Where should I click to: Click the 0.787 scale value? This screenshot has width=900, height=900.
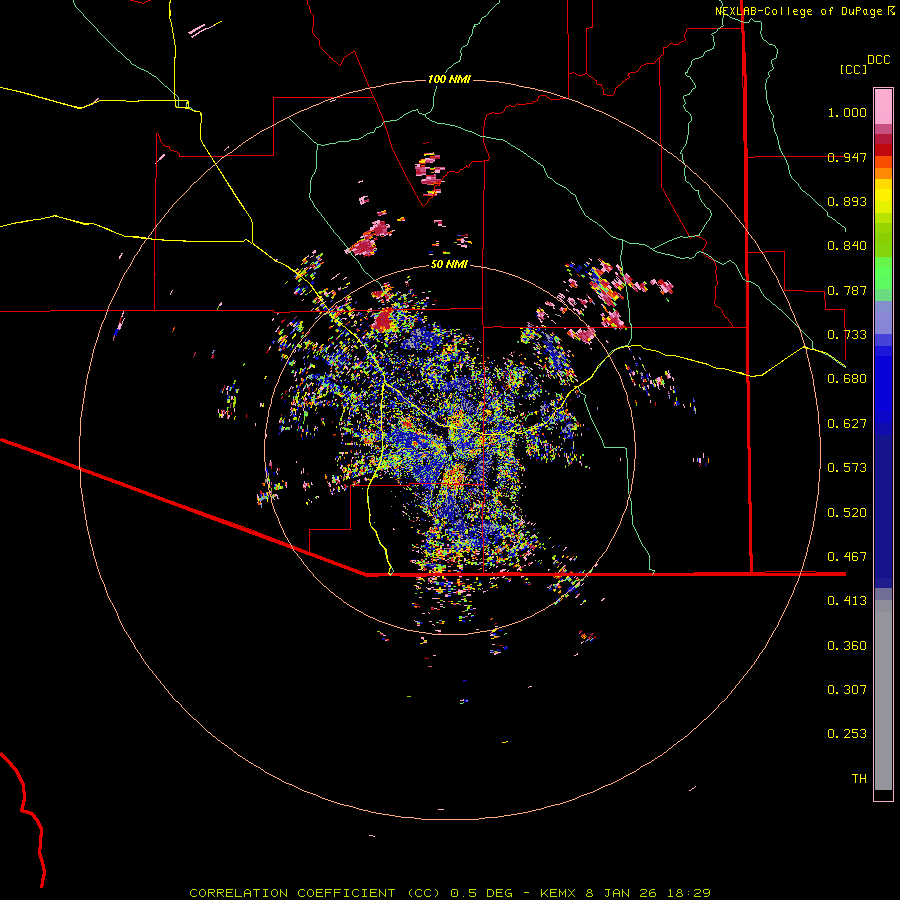coord(847,290)
